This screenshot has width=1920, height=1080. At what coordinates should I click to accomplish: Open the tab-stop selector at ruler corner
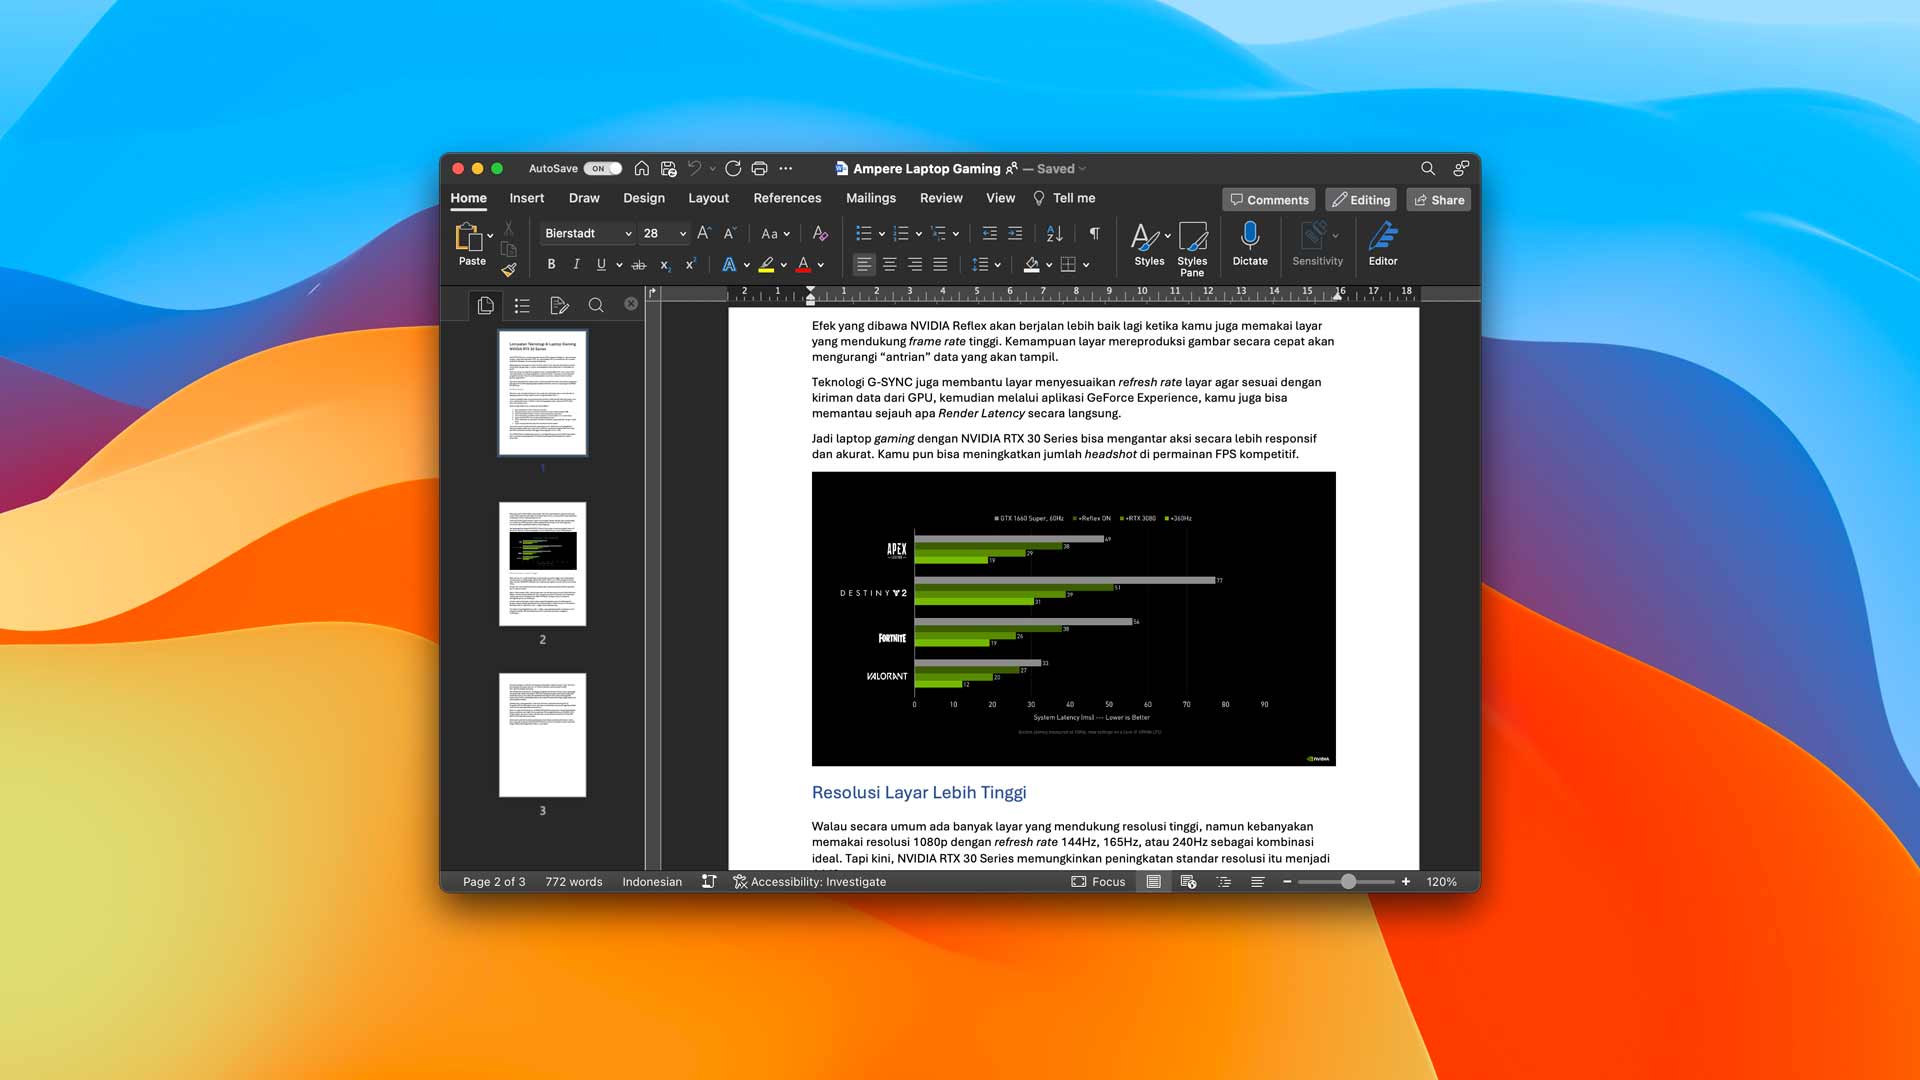point(653,292)
